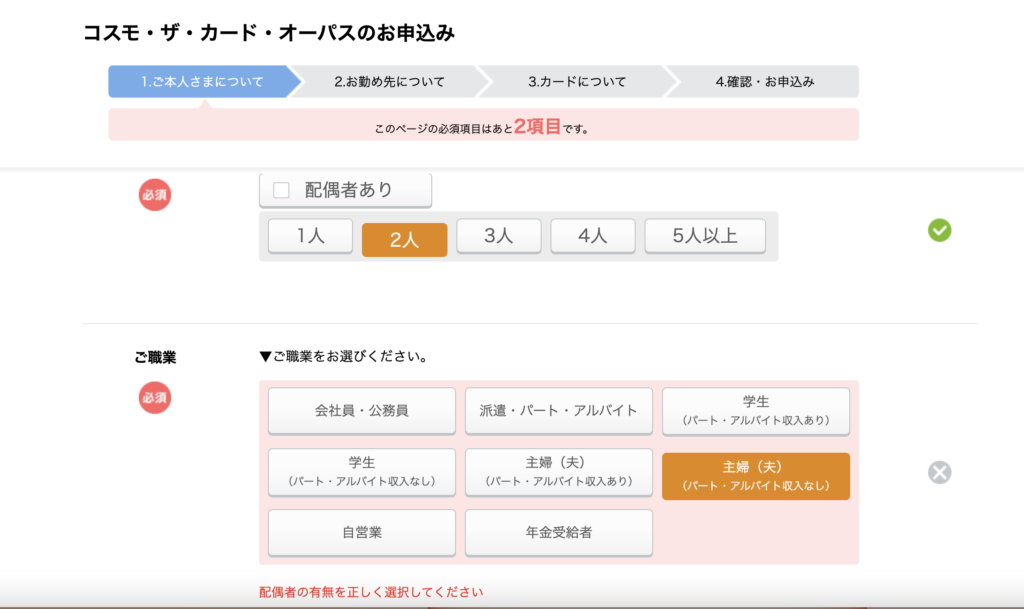The height and width of the screenshot is (609, 1024).
Task: Toggle the 配偶者あり checkbox
Action: [x=282, y=190]
